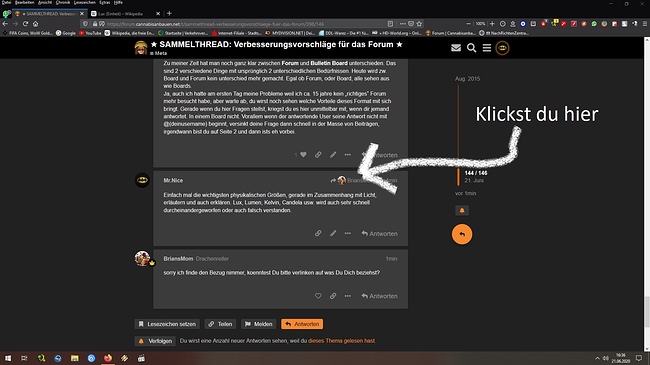Click the Firefox taskbar icon

tap(108, 358)
